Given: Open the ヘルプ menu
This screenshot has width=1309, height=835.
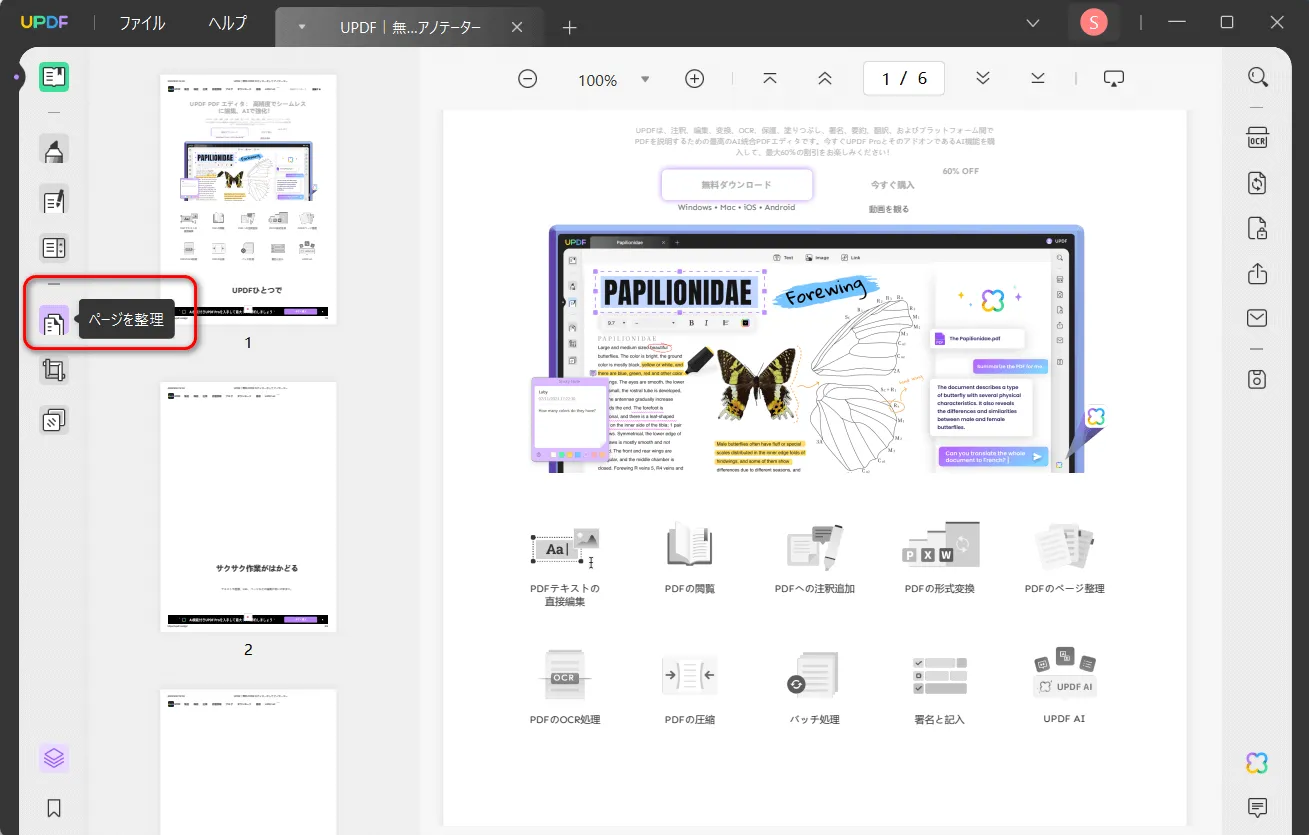Looking at the screenshot, I should (x=228, y=23).
